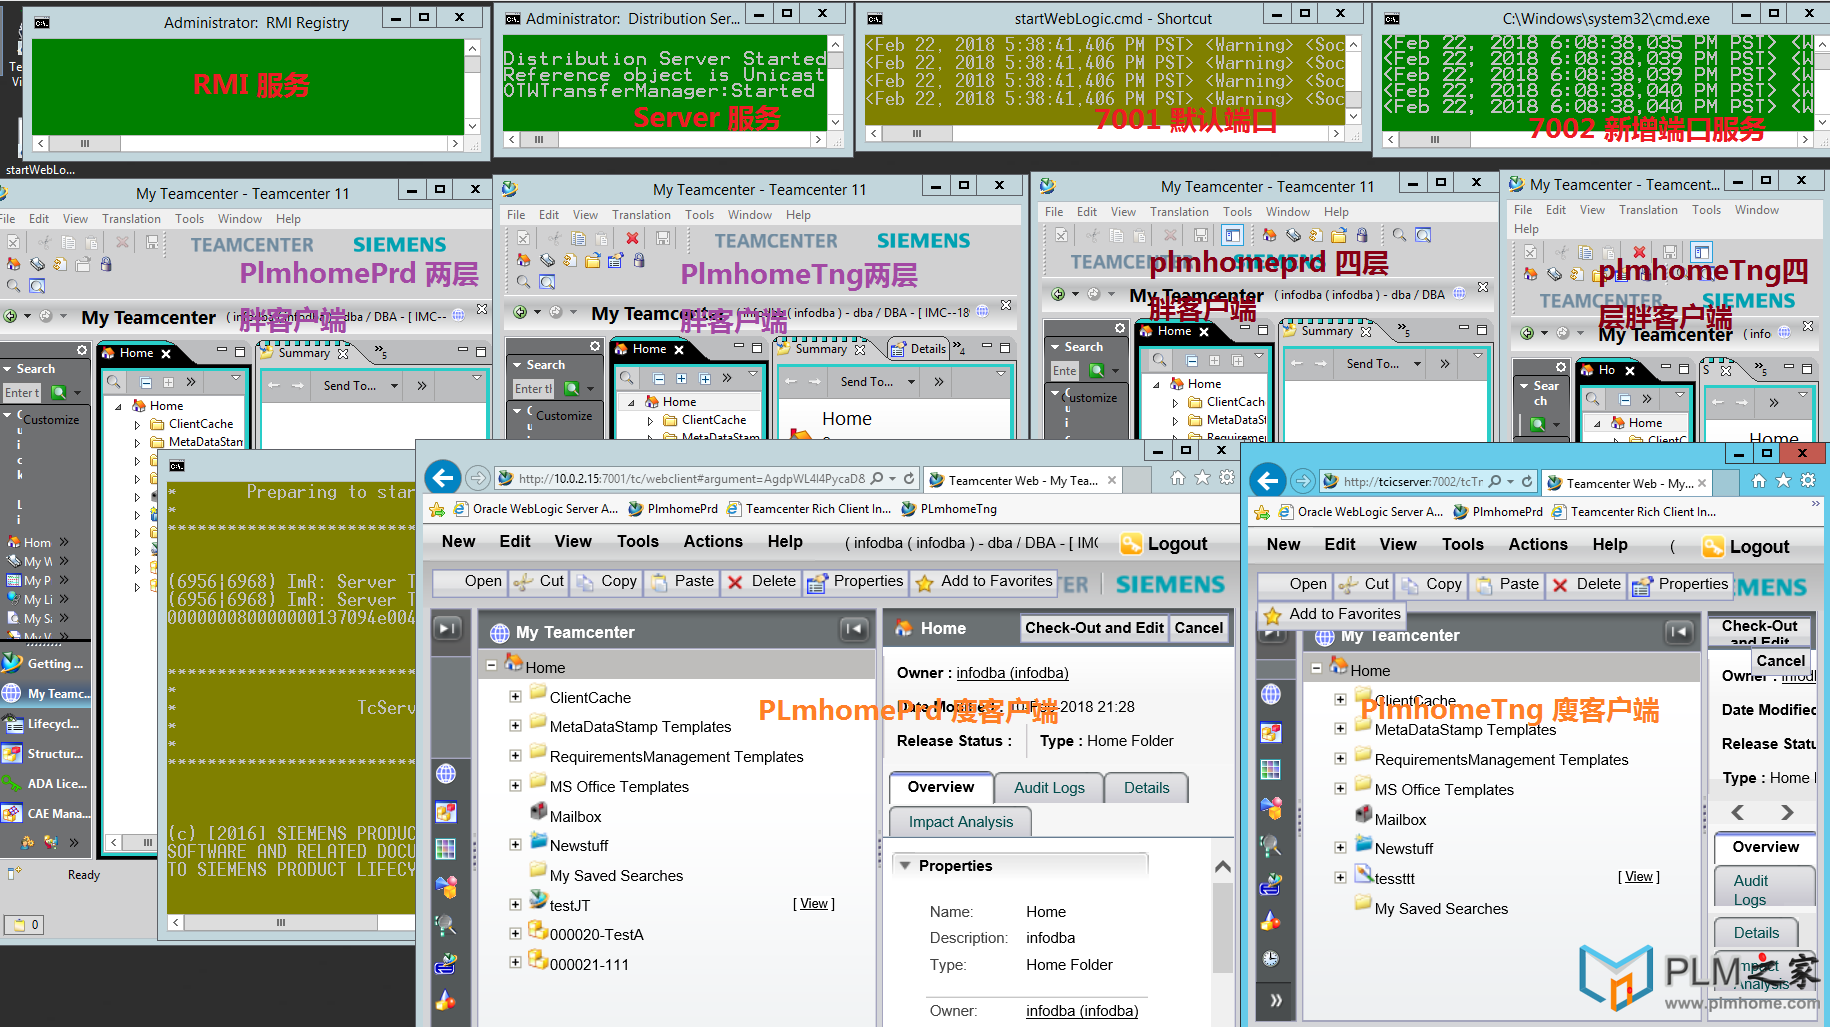Viewport: 1830px width, 1027px height.
Task: Click collapse-all icon in leftmost Teamcenter Home view
Action: pyautogui.click(x=146, y=382)
